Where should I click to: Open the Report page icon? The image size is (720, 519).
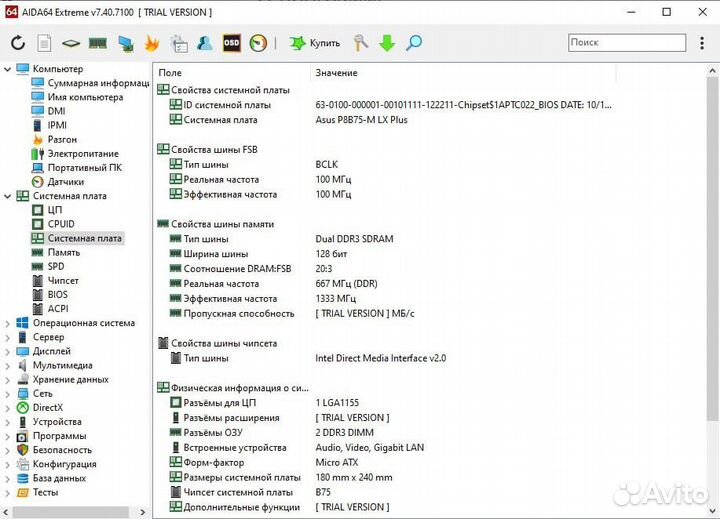pos(44,43)
